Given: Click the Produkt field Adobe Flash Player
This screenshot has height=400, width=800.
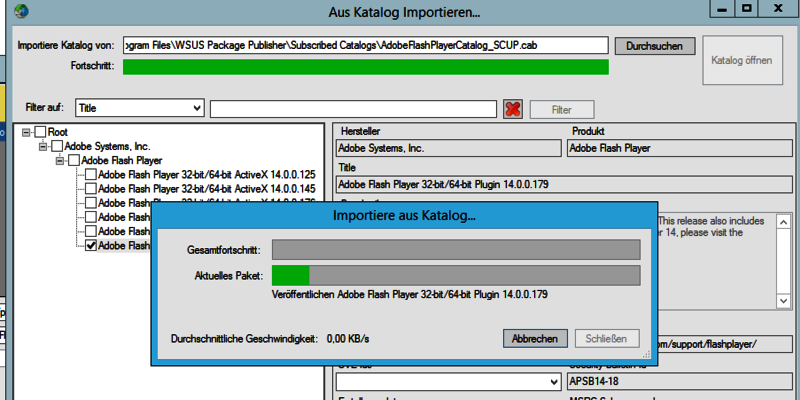Looking at the screenshot, I should [680, 148].
